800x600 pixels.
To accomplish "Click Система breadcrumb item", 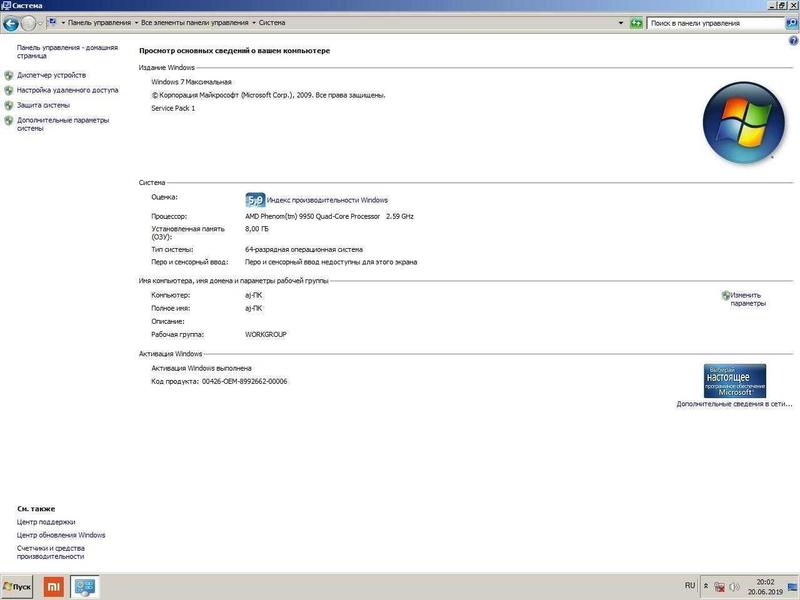I will (272, 23).
